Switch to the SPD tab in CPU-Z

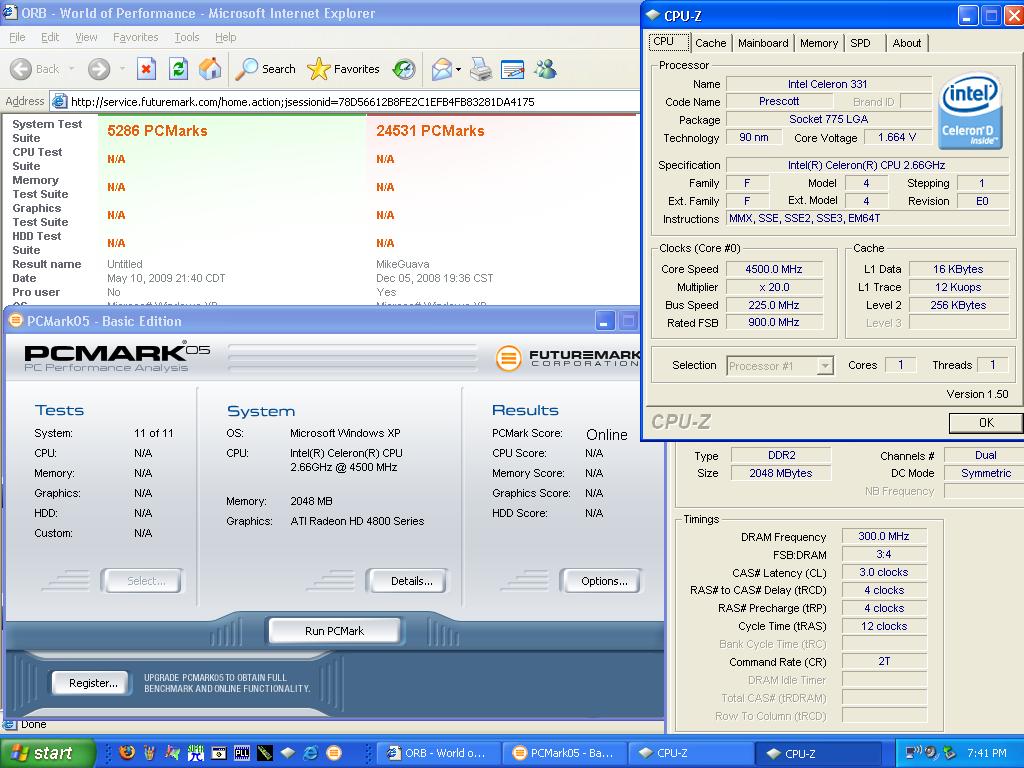[861, 43]
